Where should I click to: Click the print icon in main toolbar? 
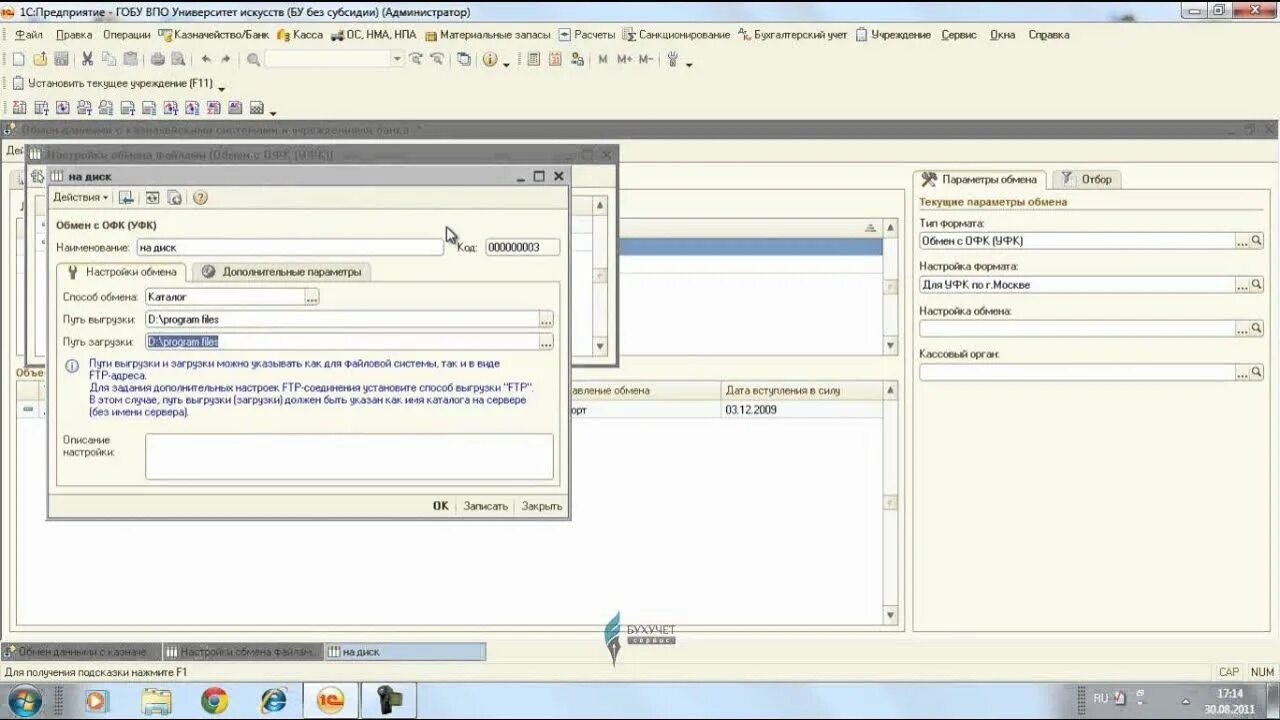[x=157, y=60]
